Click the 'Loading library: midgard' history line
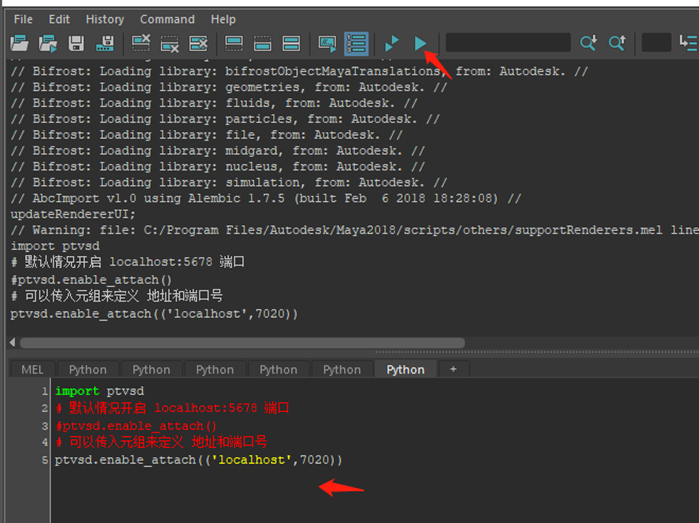This screenshot has height=523, width=699. point(218,151)
